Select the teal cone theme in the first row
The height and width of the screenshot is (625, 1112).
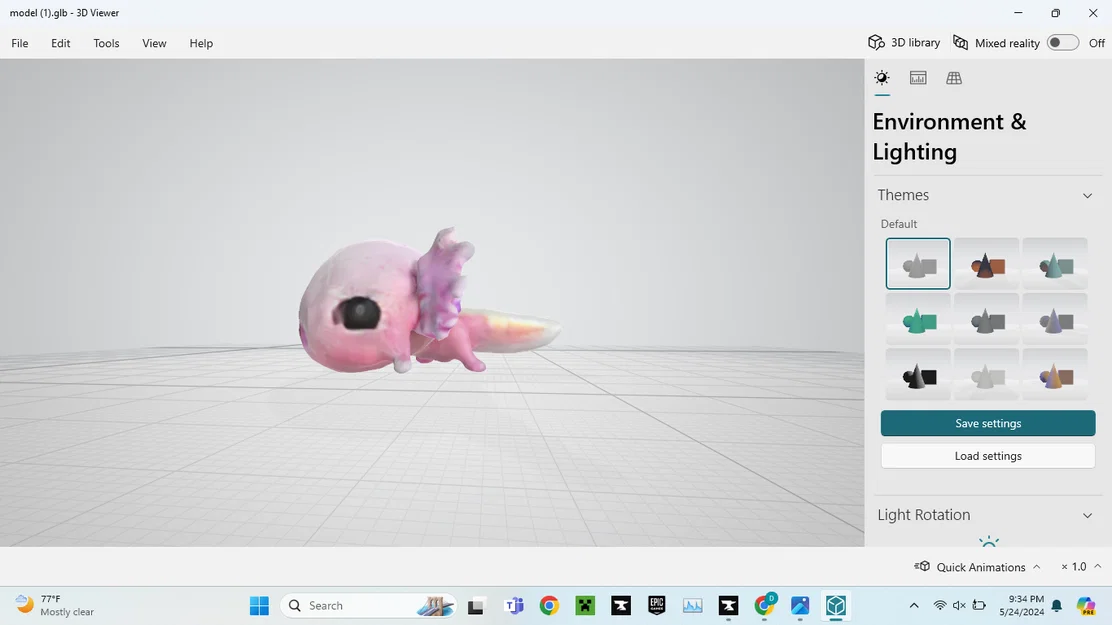tap(1055, 263)
